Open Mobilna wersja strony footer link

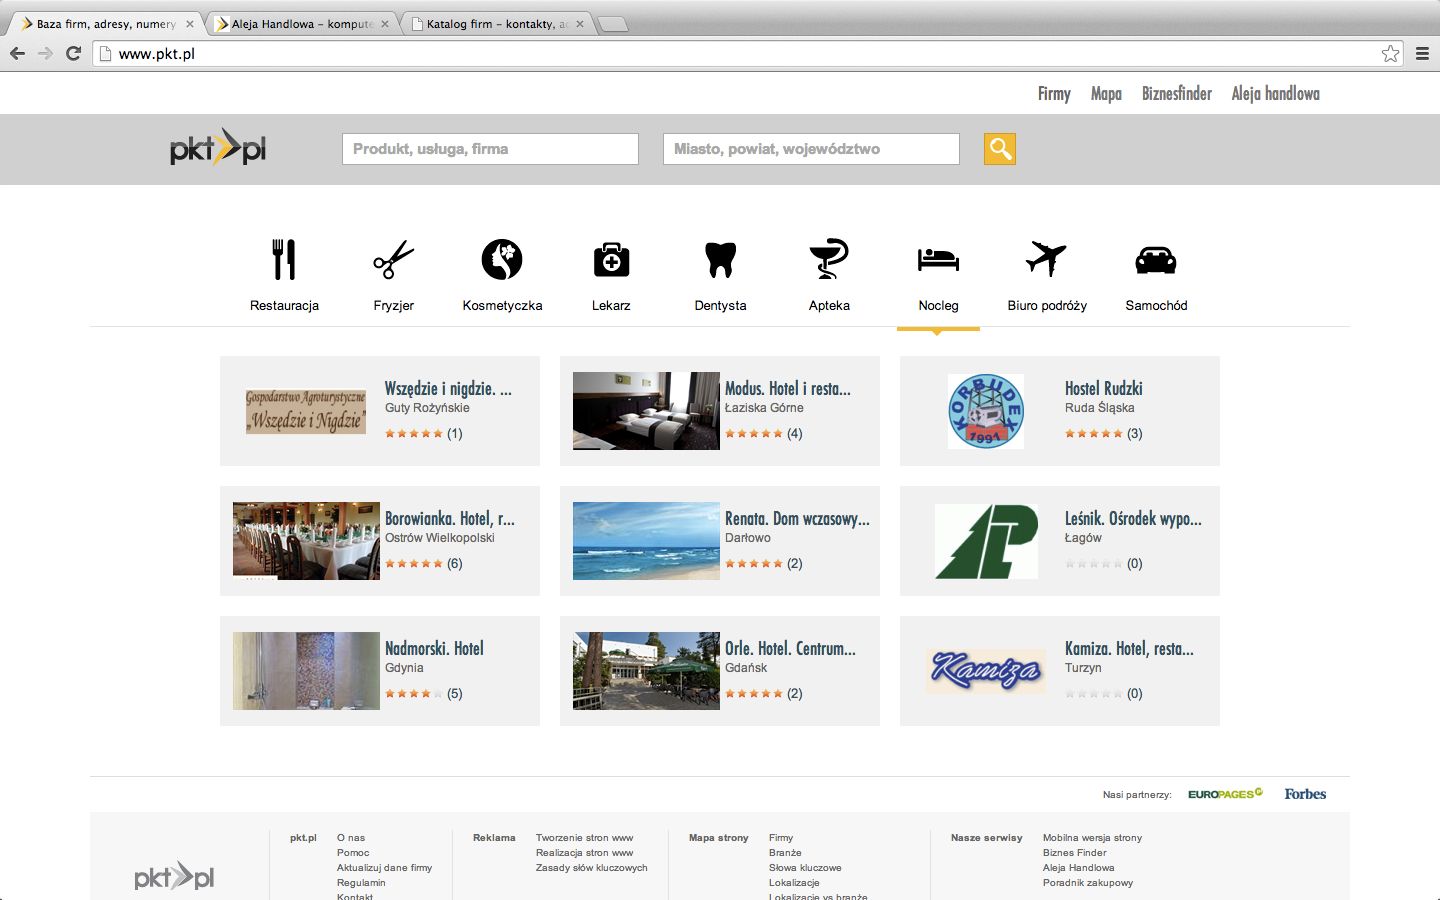(1092, 838)
